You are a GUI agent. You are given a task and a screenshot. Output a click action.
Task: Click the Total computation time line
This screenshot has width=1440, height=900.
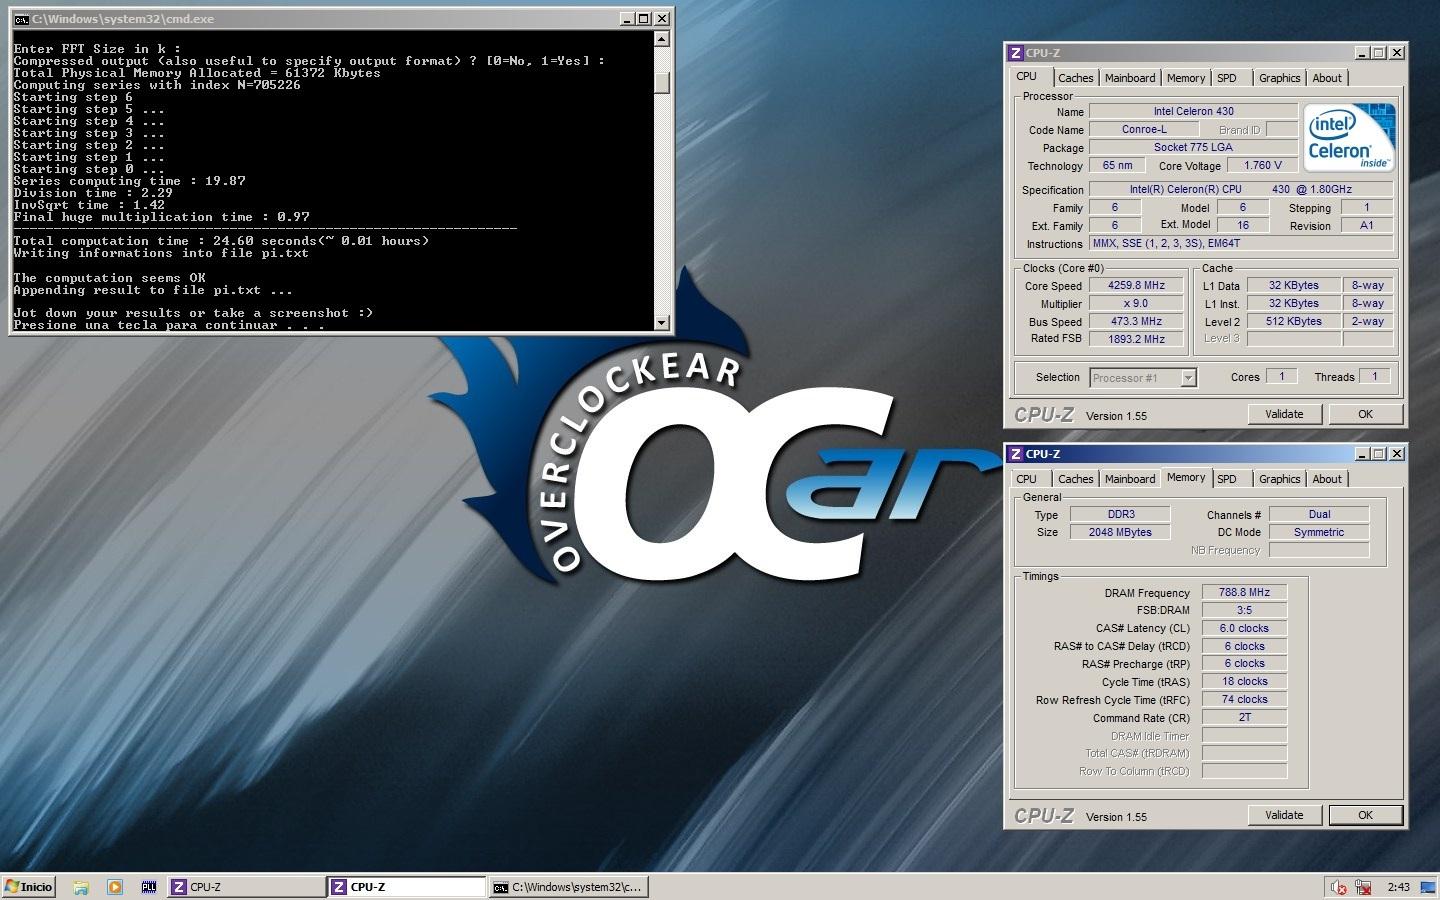[x=221, y=241]
